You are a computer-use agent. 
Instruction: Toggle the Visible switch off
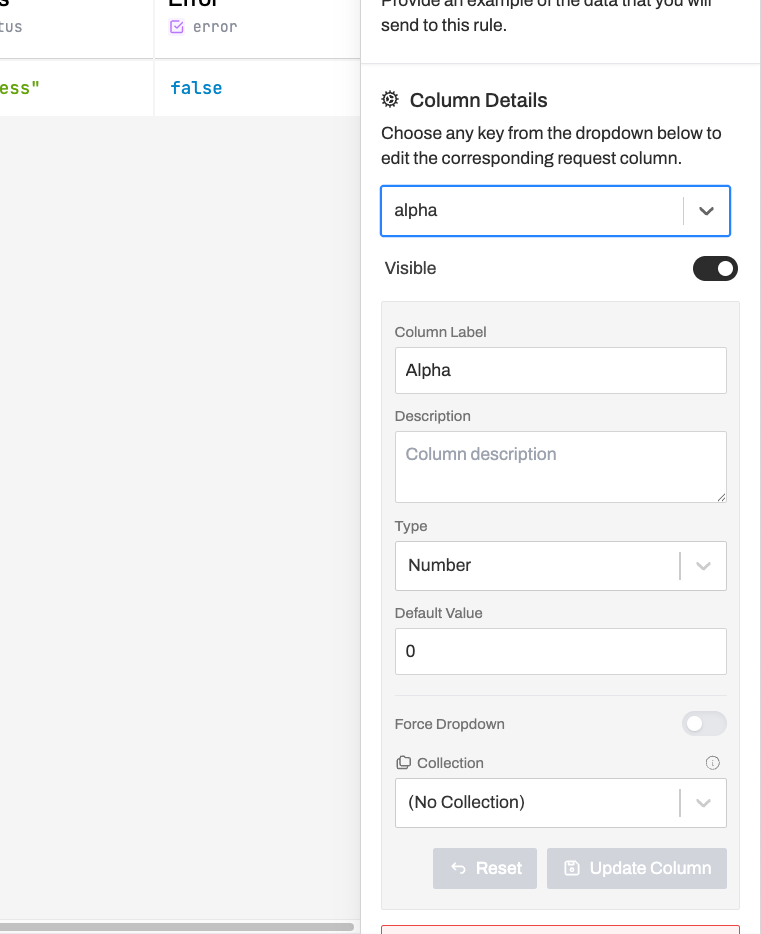point(715,268)
